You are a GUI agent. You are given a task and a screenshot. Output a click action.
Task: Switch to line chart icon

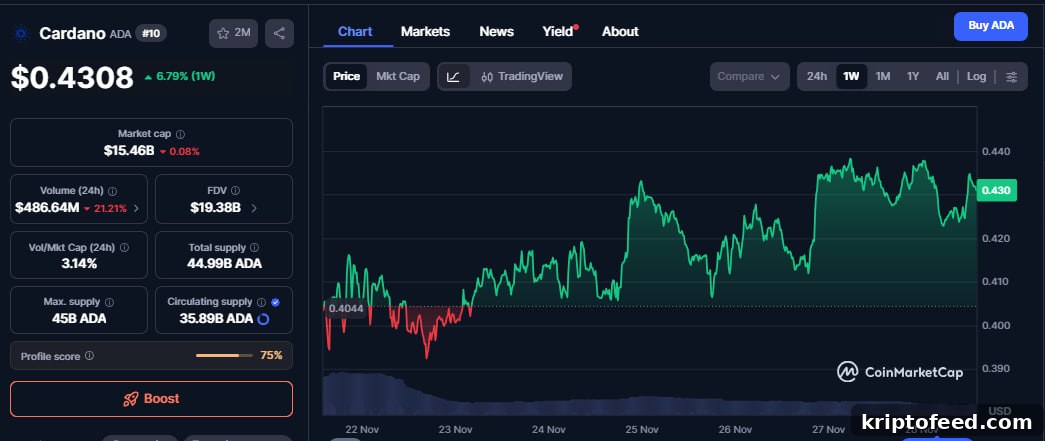pos(453,77)
